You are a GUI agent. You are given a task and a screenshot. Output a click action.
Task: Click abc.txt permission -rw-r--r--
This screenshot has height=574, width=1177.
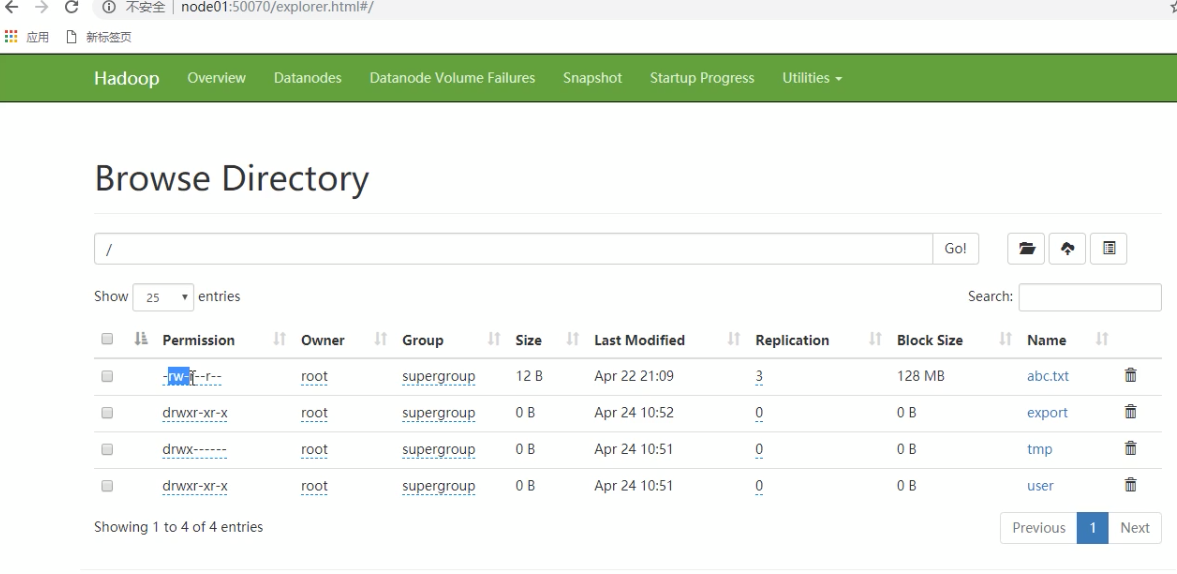click(192, 376)
